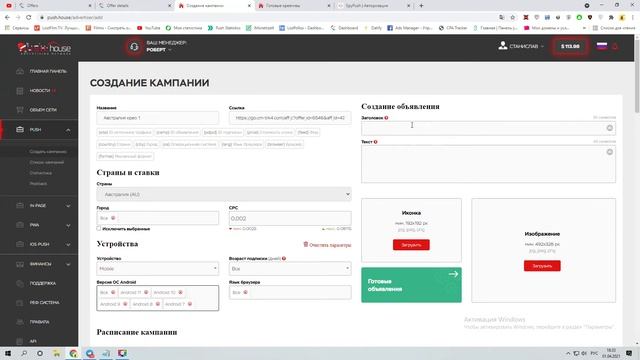Expand the IN-PAGE sidebar menu
Image resolution: width=640 pixels, height=360 pixels.
click(68, 206)
